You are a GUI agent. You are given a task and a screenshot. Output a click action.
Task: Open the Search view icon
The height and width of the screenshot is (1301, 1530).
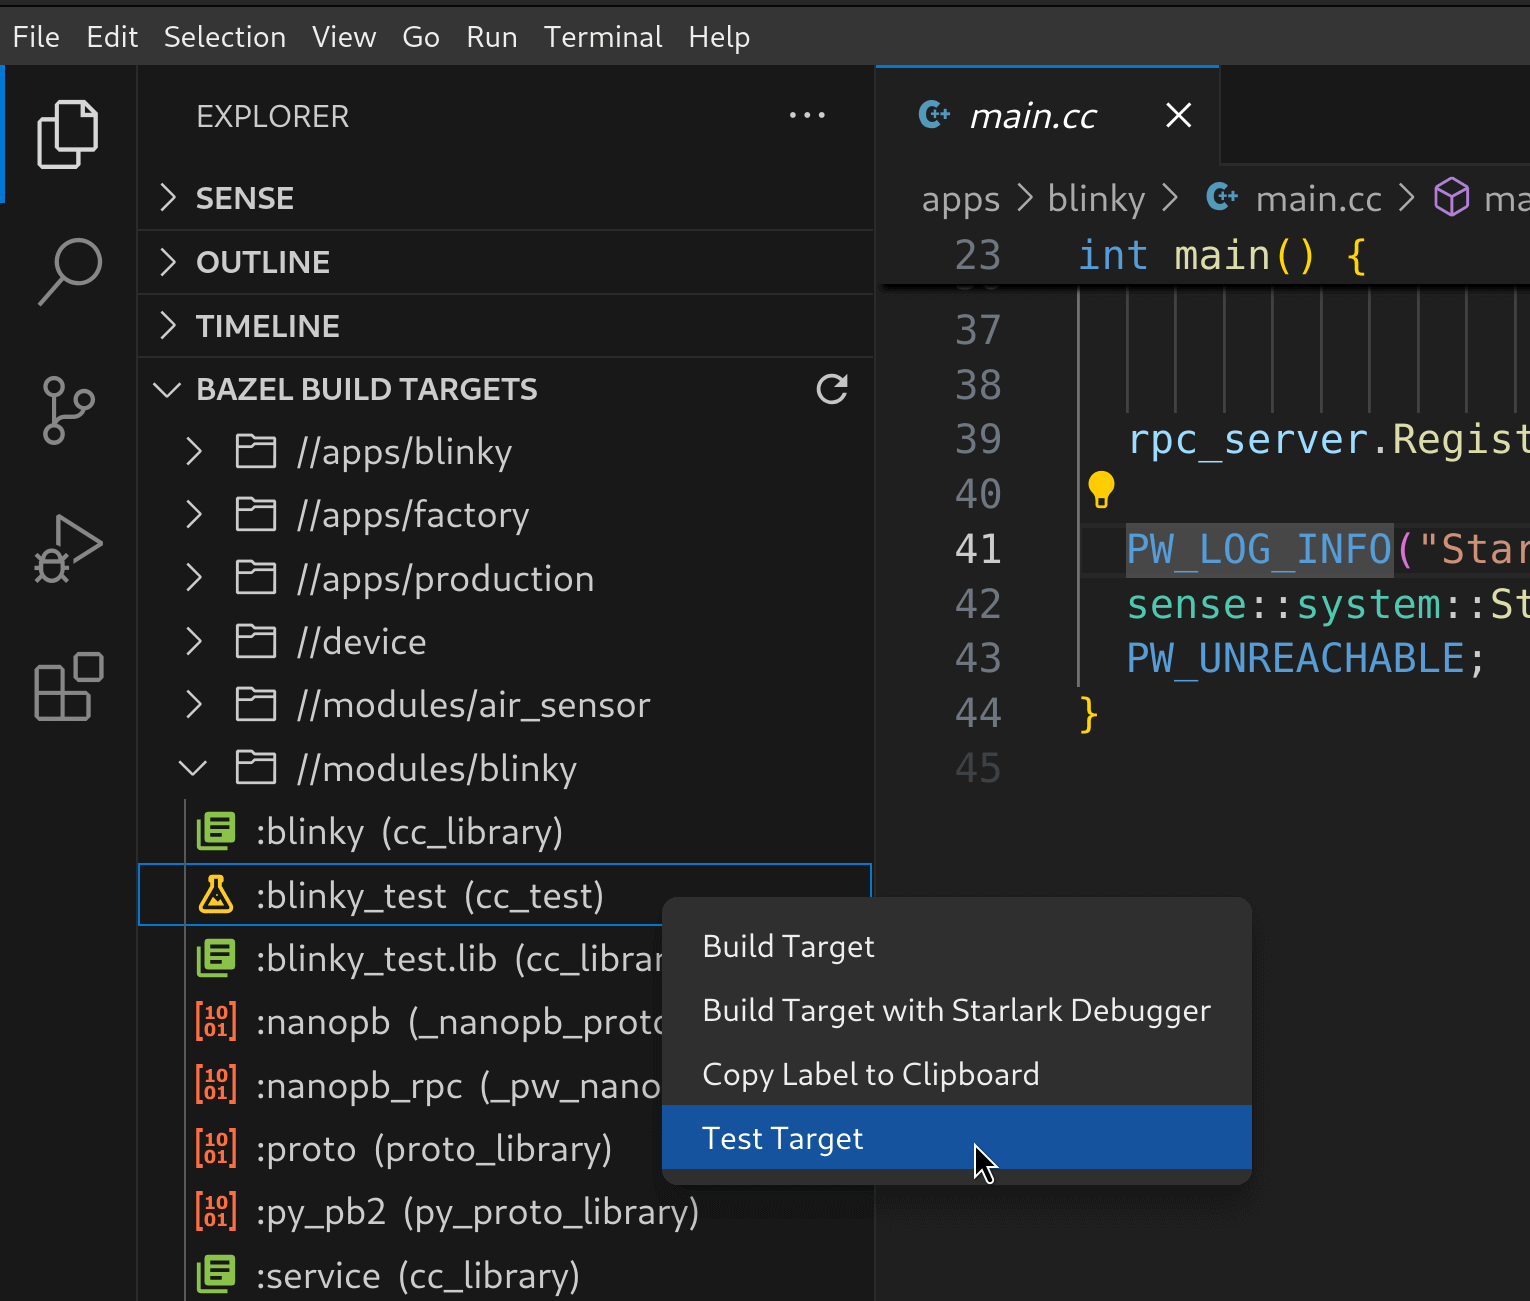pos(68,271)
